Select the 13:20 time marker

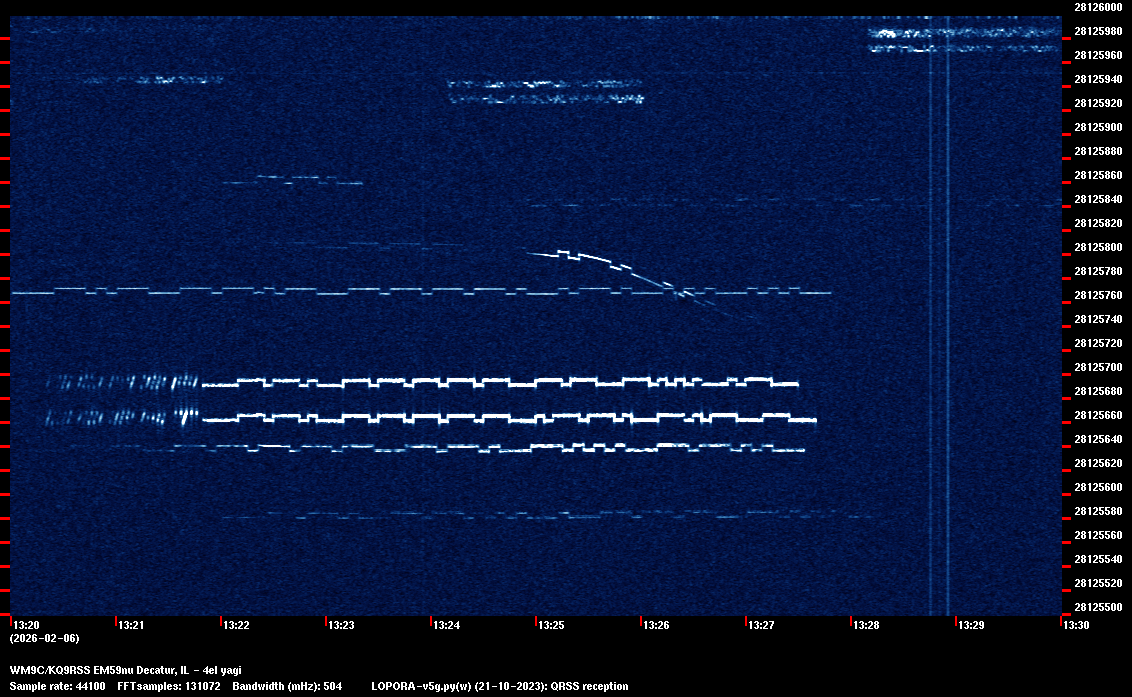click(25, 625)
